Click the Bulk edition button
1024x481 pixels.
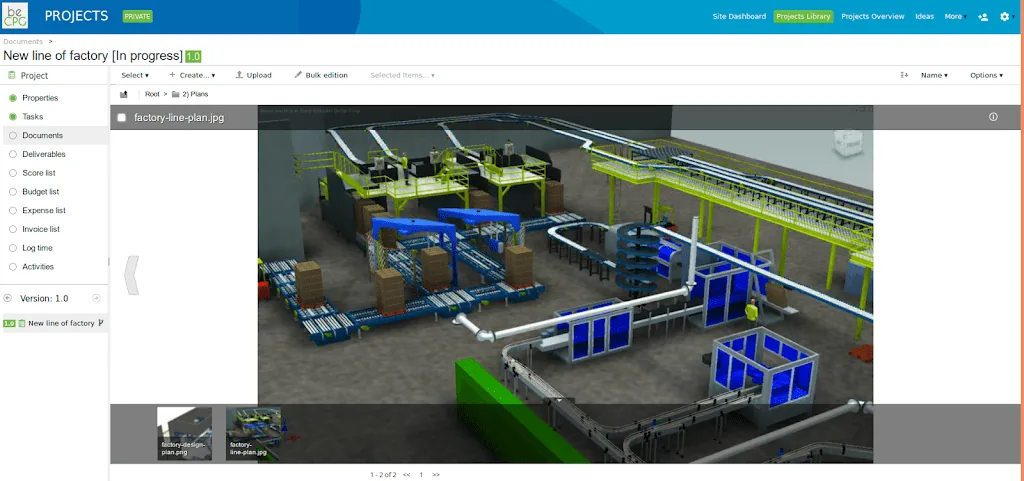(321, 75)
